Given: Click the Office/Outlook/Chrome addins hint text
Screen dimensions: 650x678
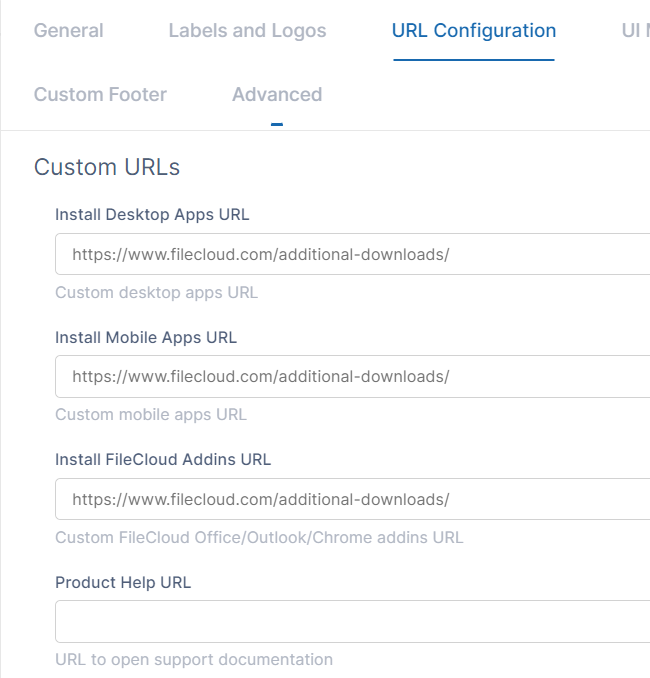Looking at the screenshot, I should [259, 538].
